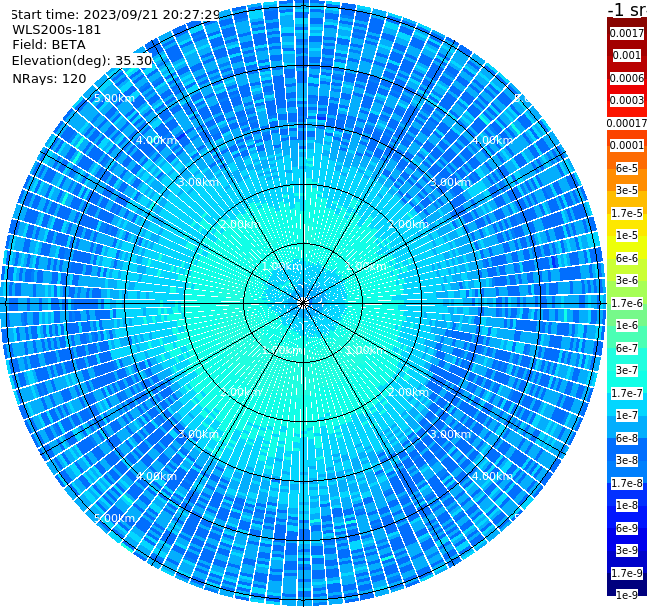Select the 0.00017 colorbar value
647x607 pixels.
[627, 123]
